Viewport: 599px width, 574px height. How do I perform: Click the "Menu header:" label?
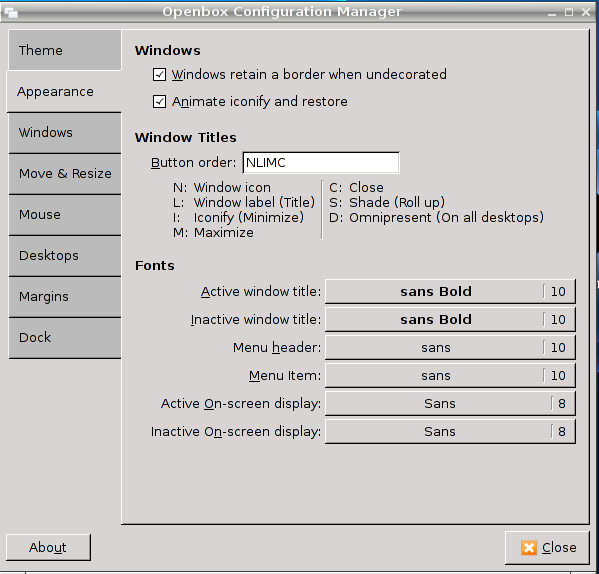(277, 348)
